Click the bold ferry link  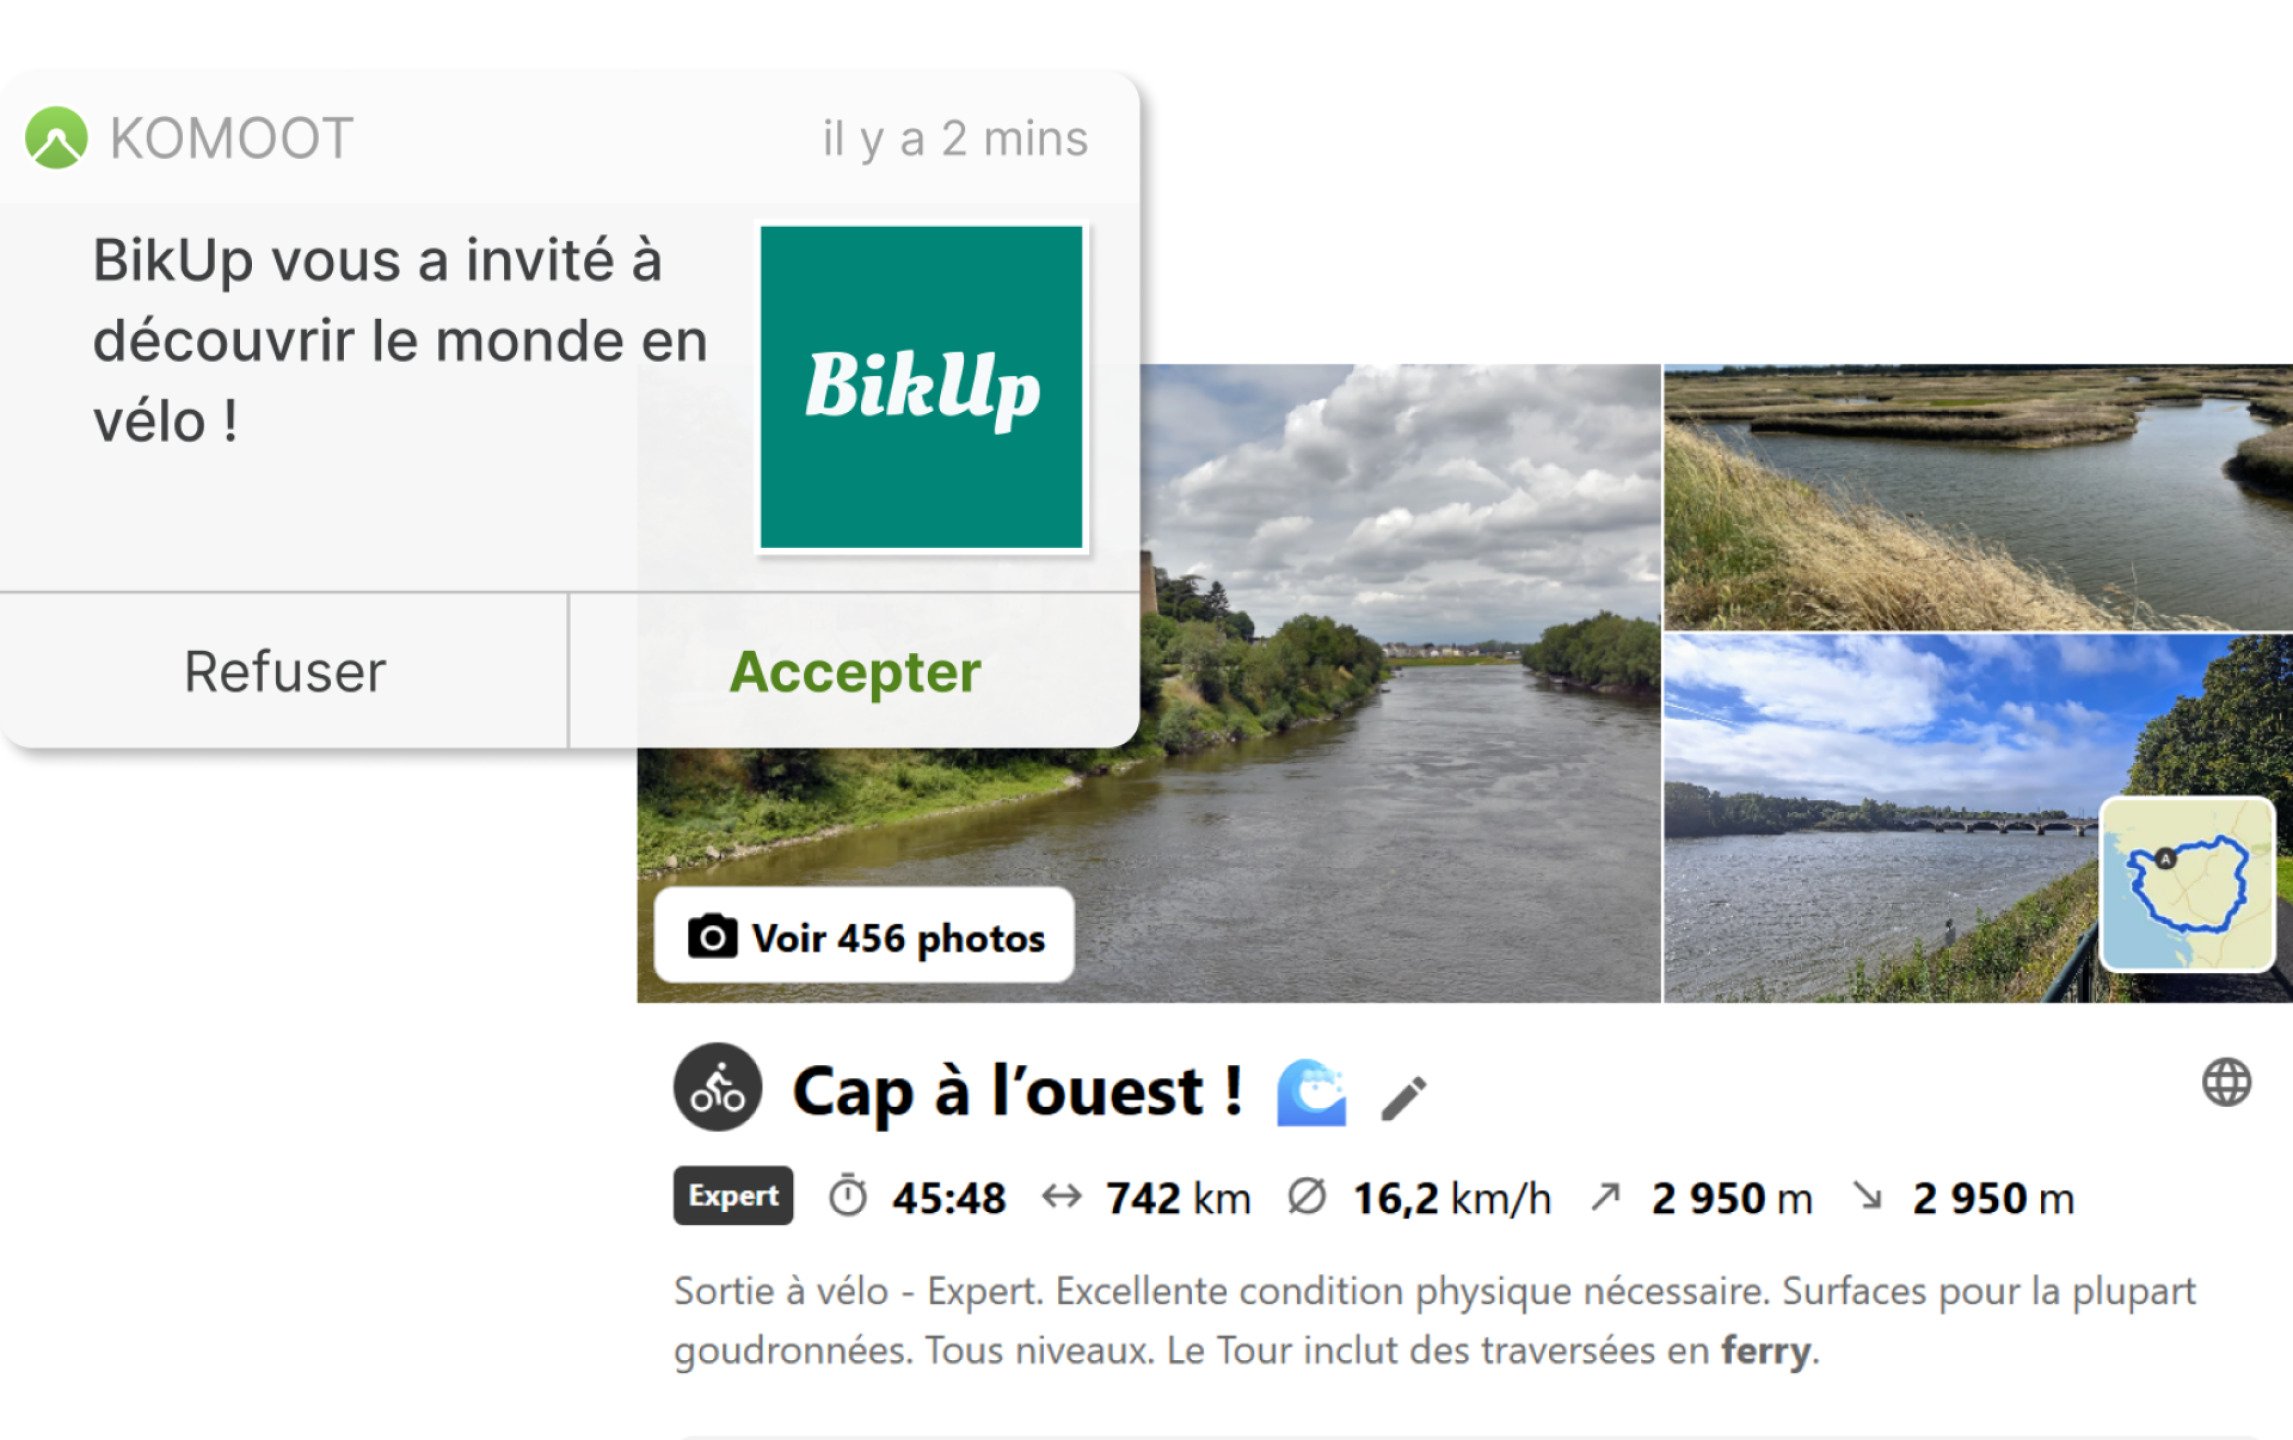coord(1765,1351)
